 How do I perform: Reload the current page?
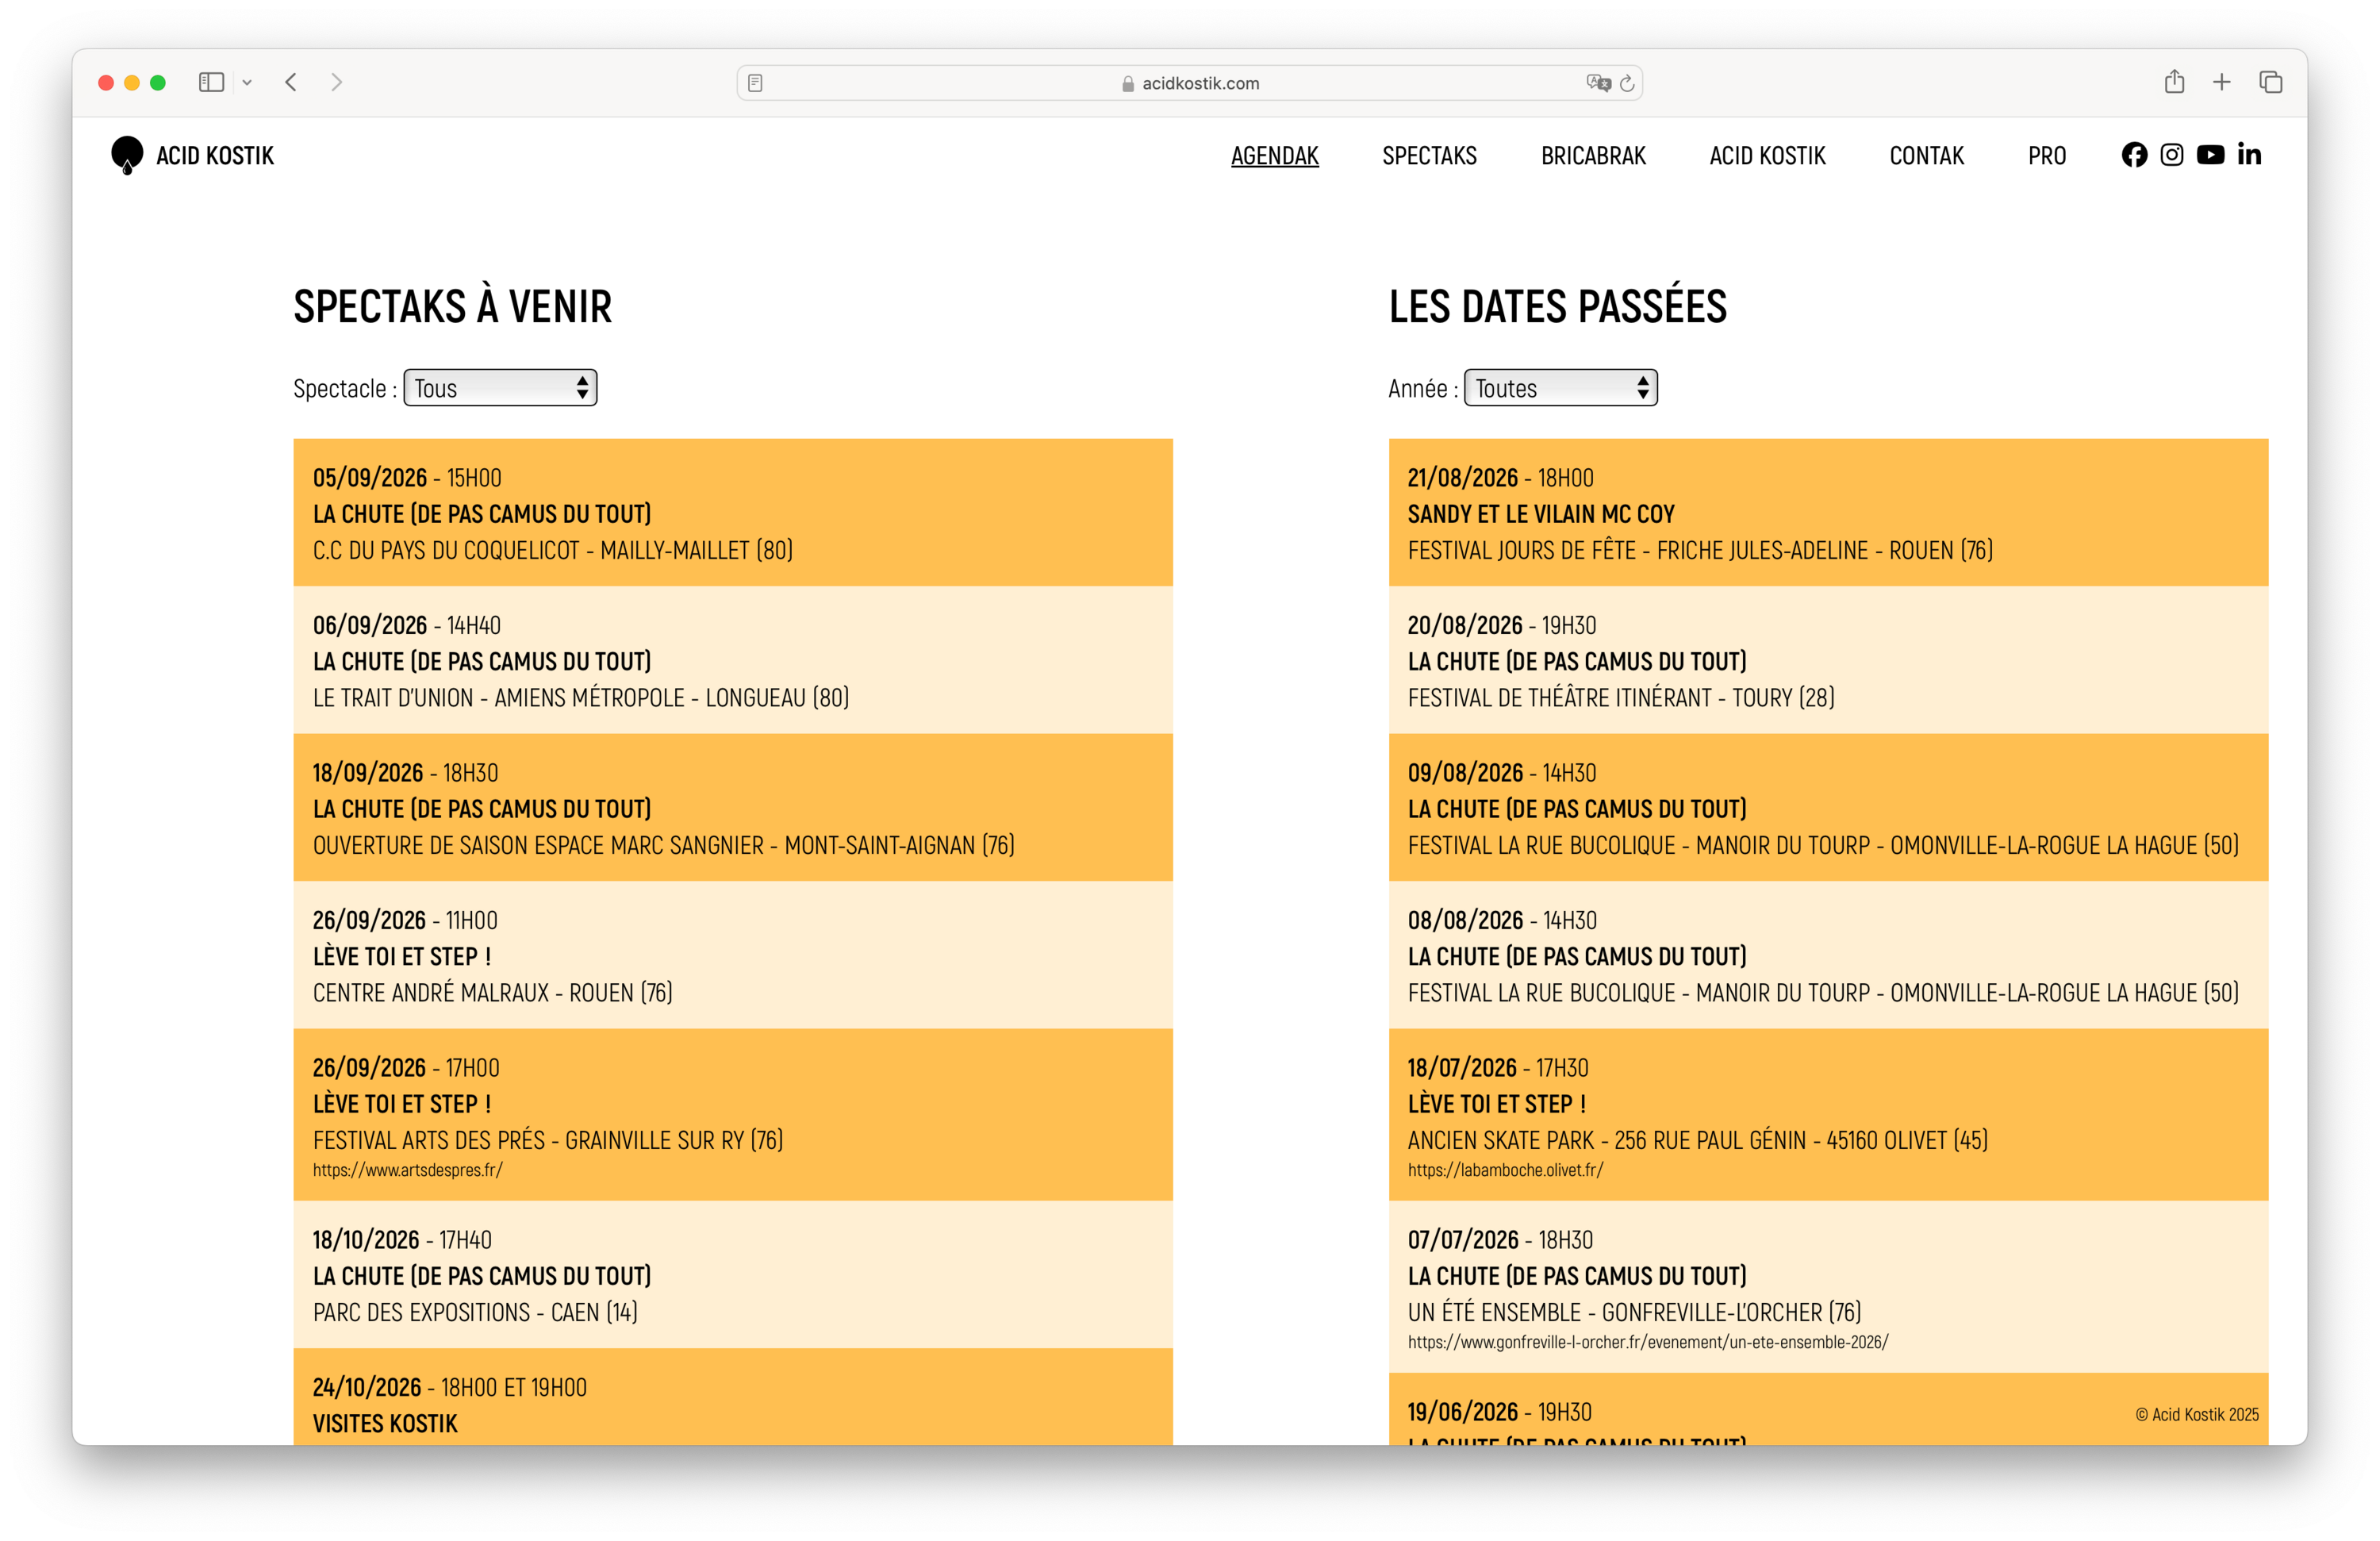pyautogui.click(x=1627, y=83)
